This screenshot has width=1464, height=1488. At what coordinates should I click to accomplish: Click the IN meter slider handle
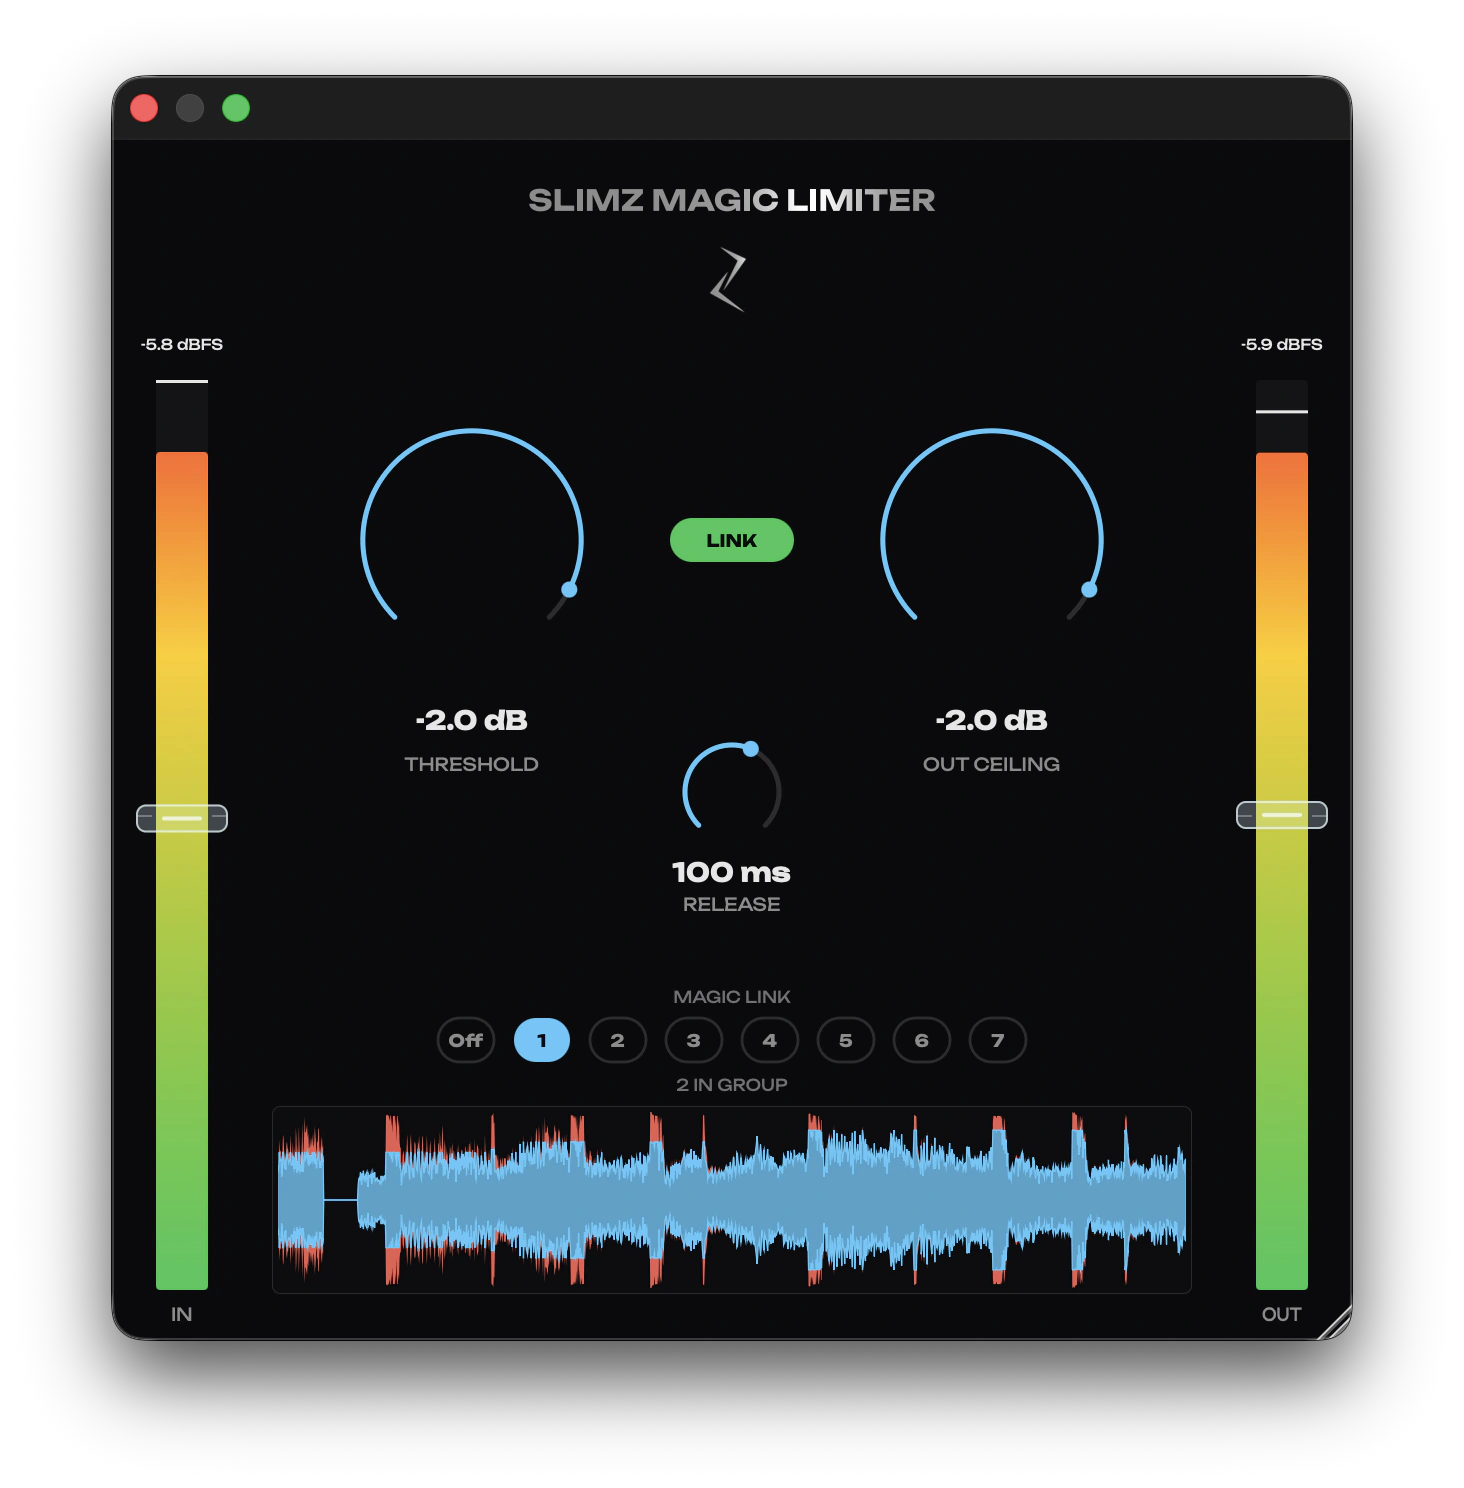[182, 818]
